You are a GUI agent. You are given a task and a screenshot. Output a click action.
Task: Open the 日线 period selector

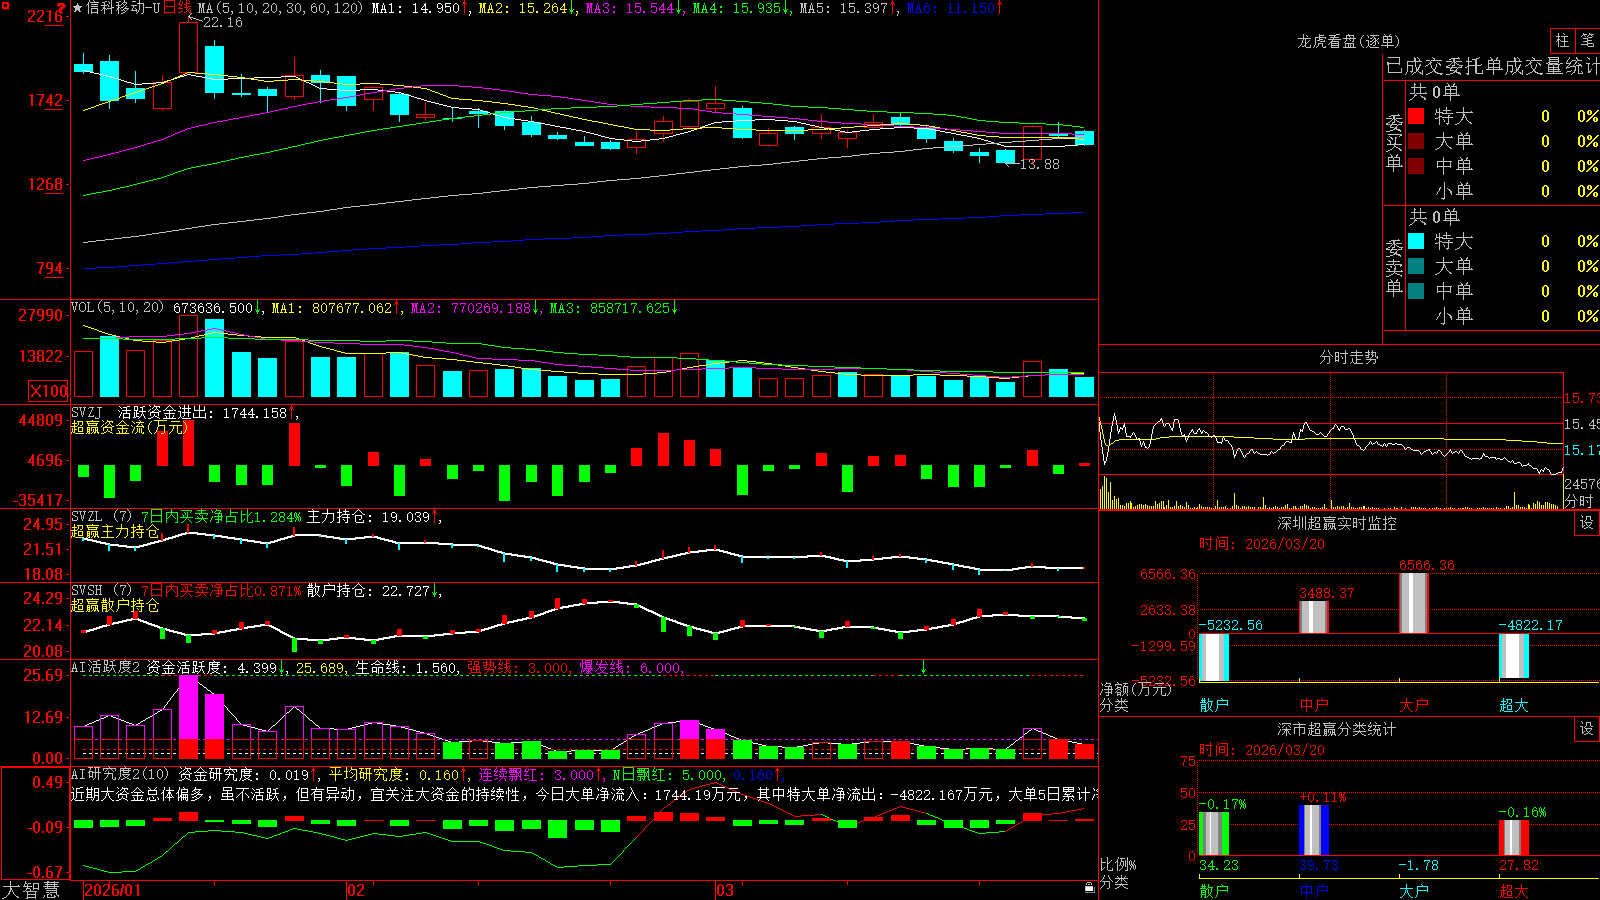pyautogui.click(x=177, y=8)
